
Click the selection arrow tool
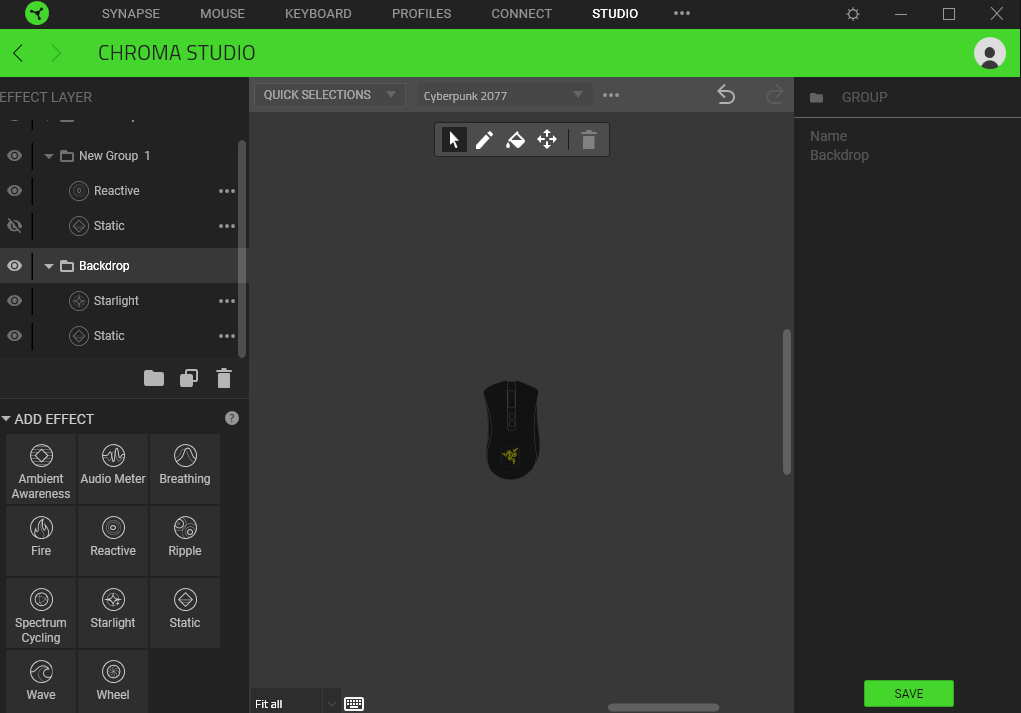click(454, 140)
